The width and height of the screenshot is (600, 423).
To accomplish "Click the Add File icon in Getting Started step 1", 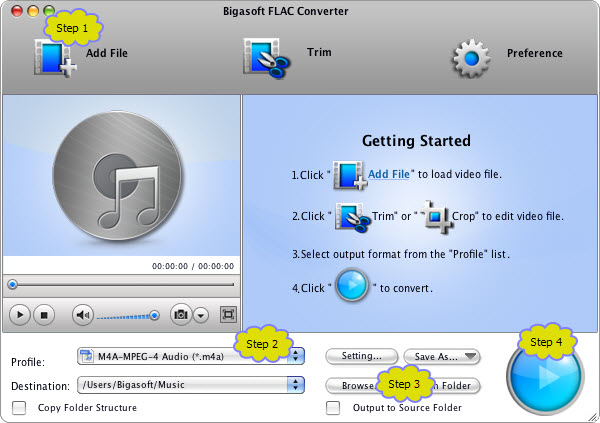I will (x=349, y=175).
